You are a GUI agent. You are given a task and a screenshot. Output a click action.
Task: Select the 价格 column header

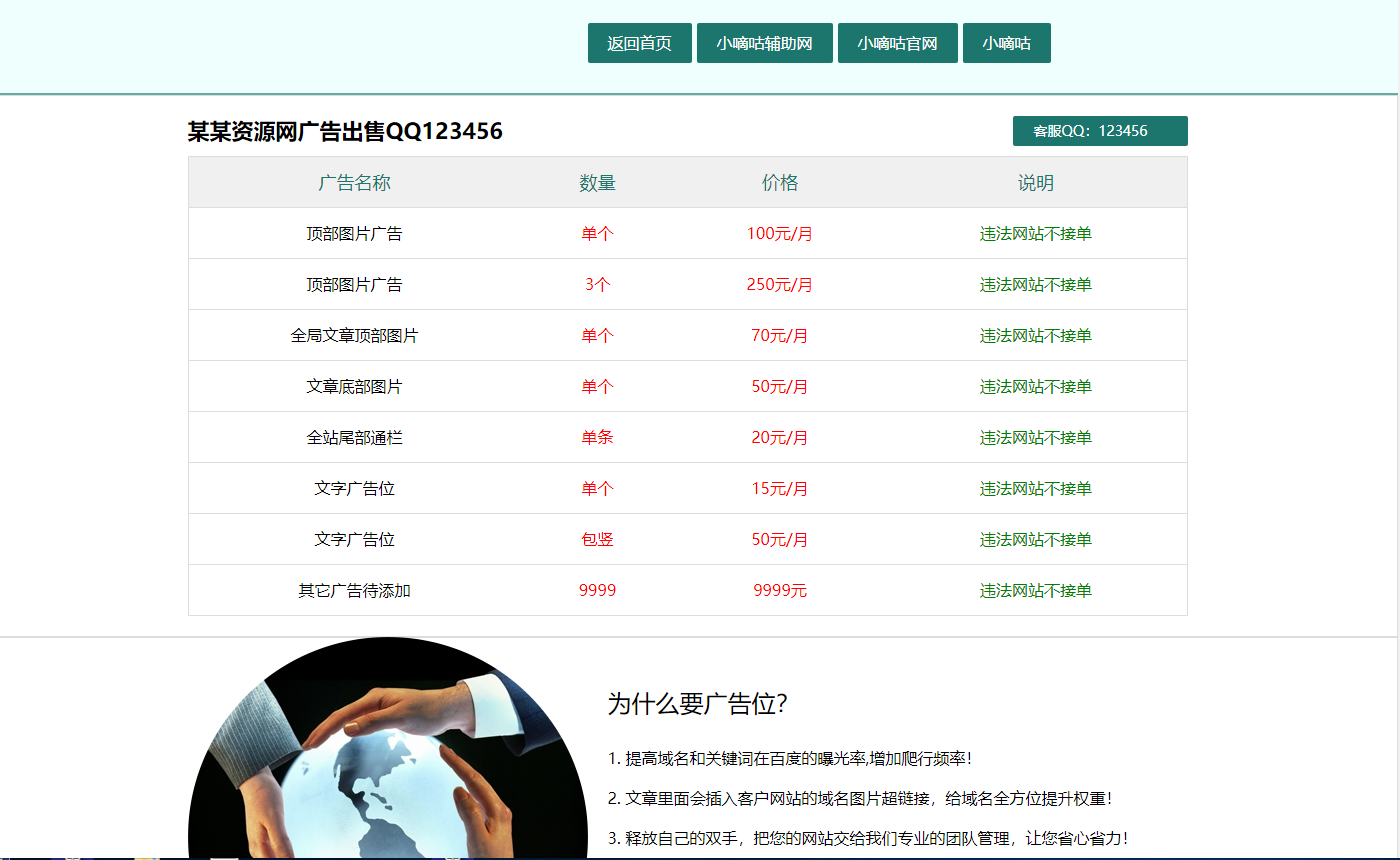tap(780, 182)
